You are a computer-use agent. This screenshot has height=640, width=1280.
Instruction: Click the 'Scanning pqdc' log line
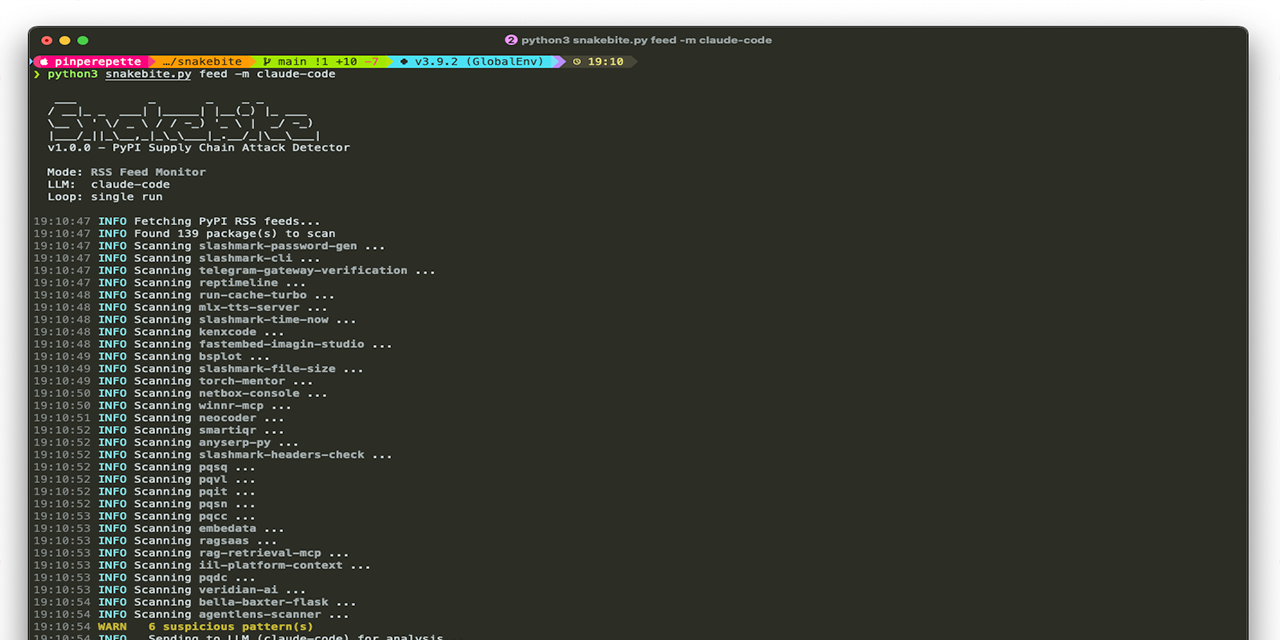pos(145,578)
